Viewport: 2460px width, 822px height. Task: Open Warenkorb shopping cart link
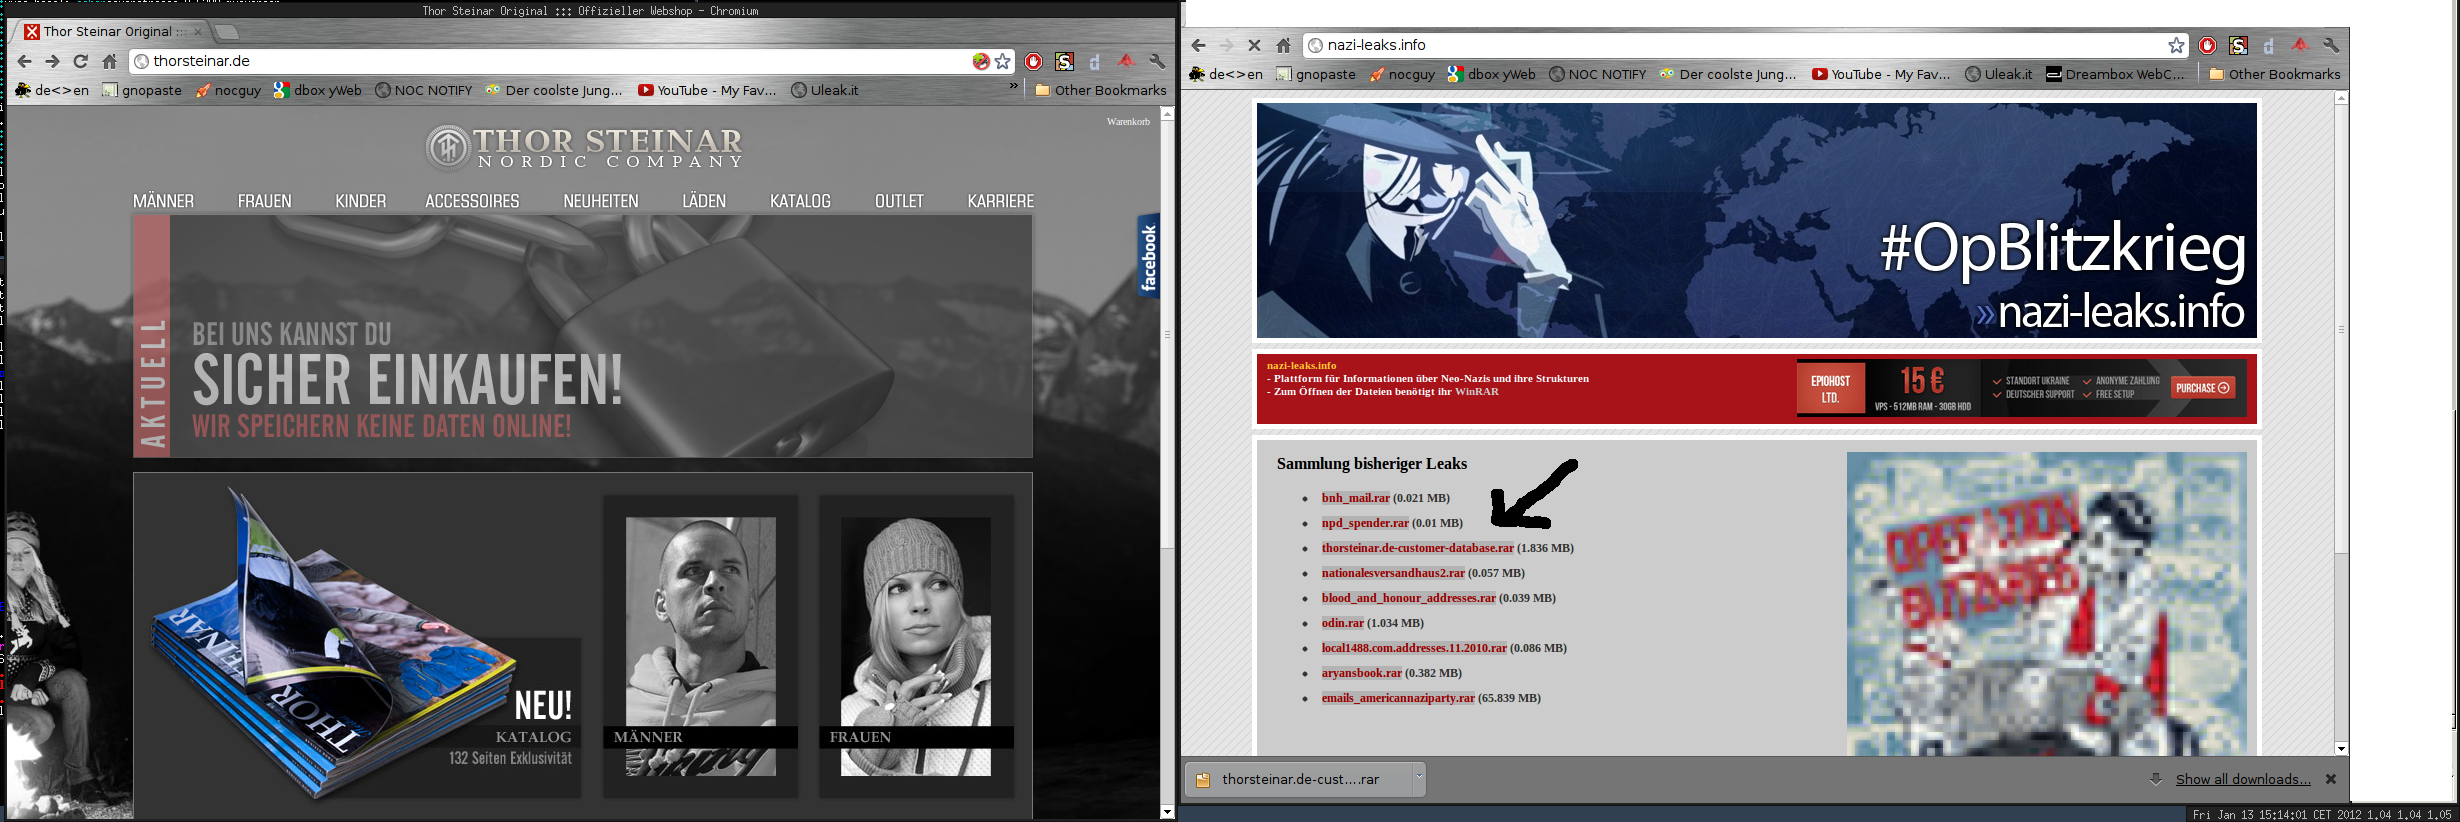click(1128, 122)
